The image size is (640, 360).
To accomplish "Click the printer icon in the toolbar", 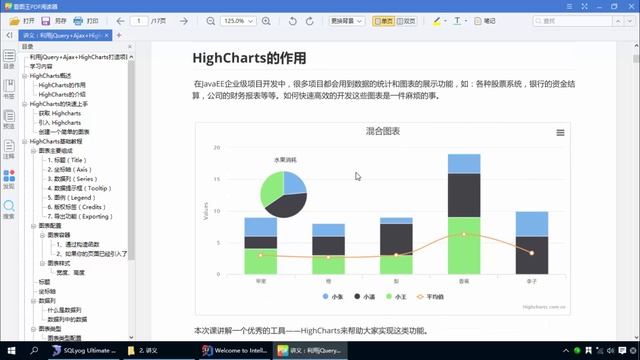I will click(78, 21).
